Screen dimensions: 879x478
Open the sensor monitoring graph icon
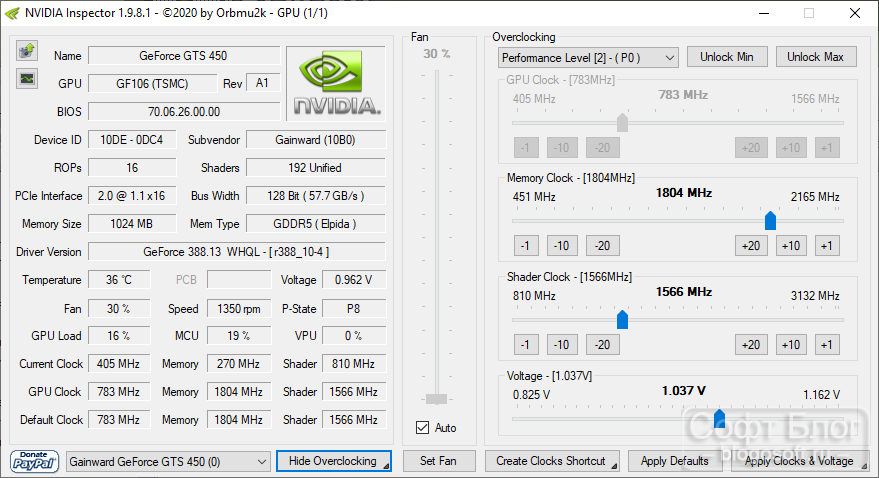pos(26,78)
